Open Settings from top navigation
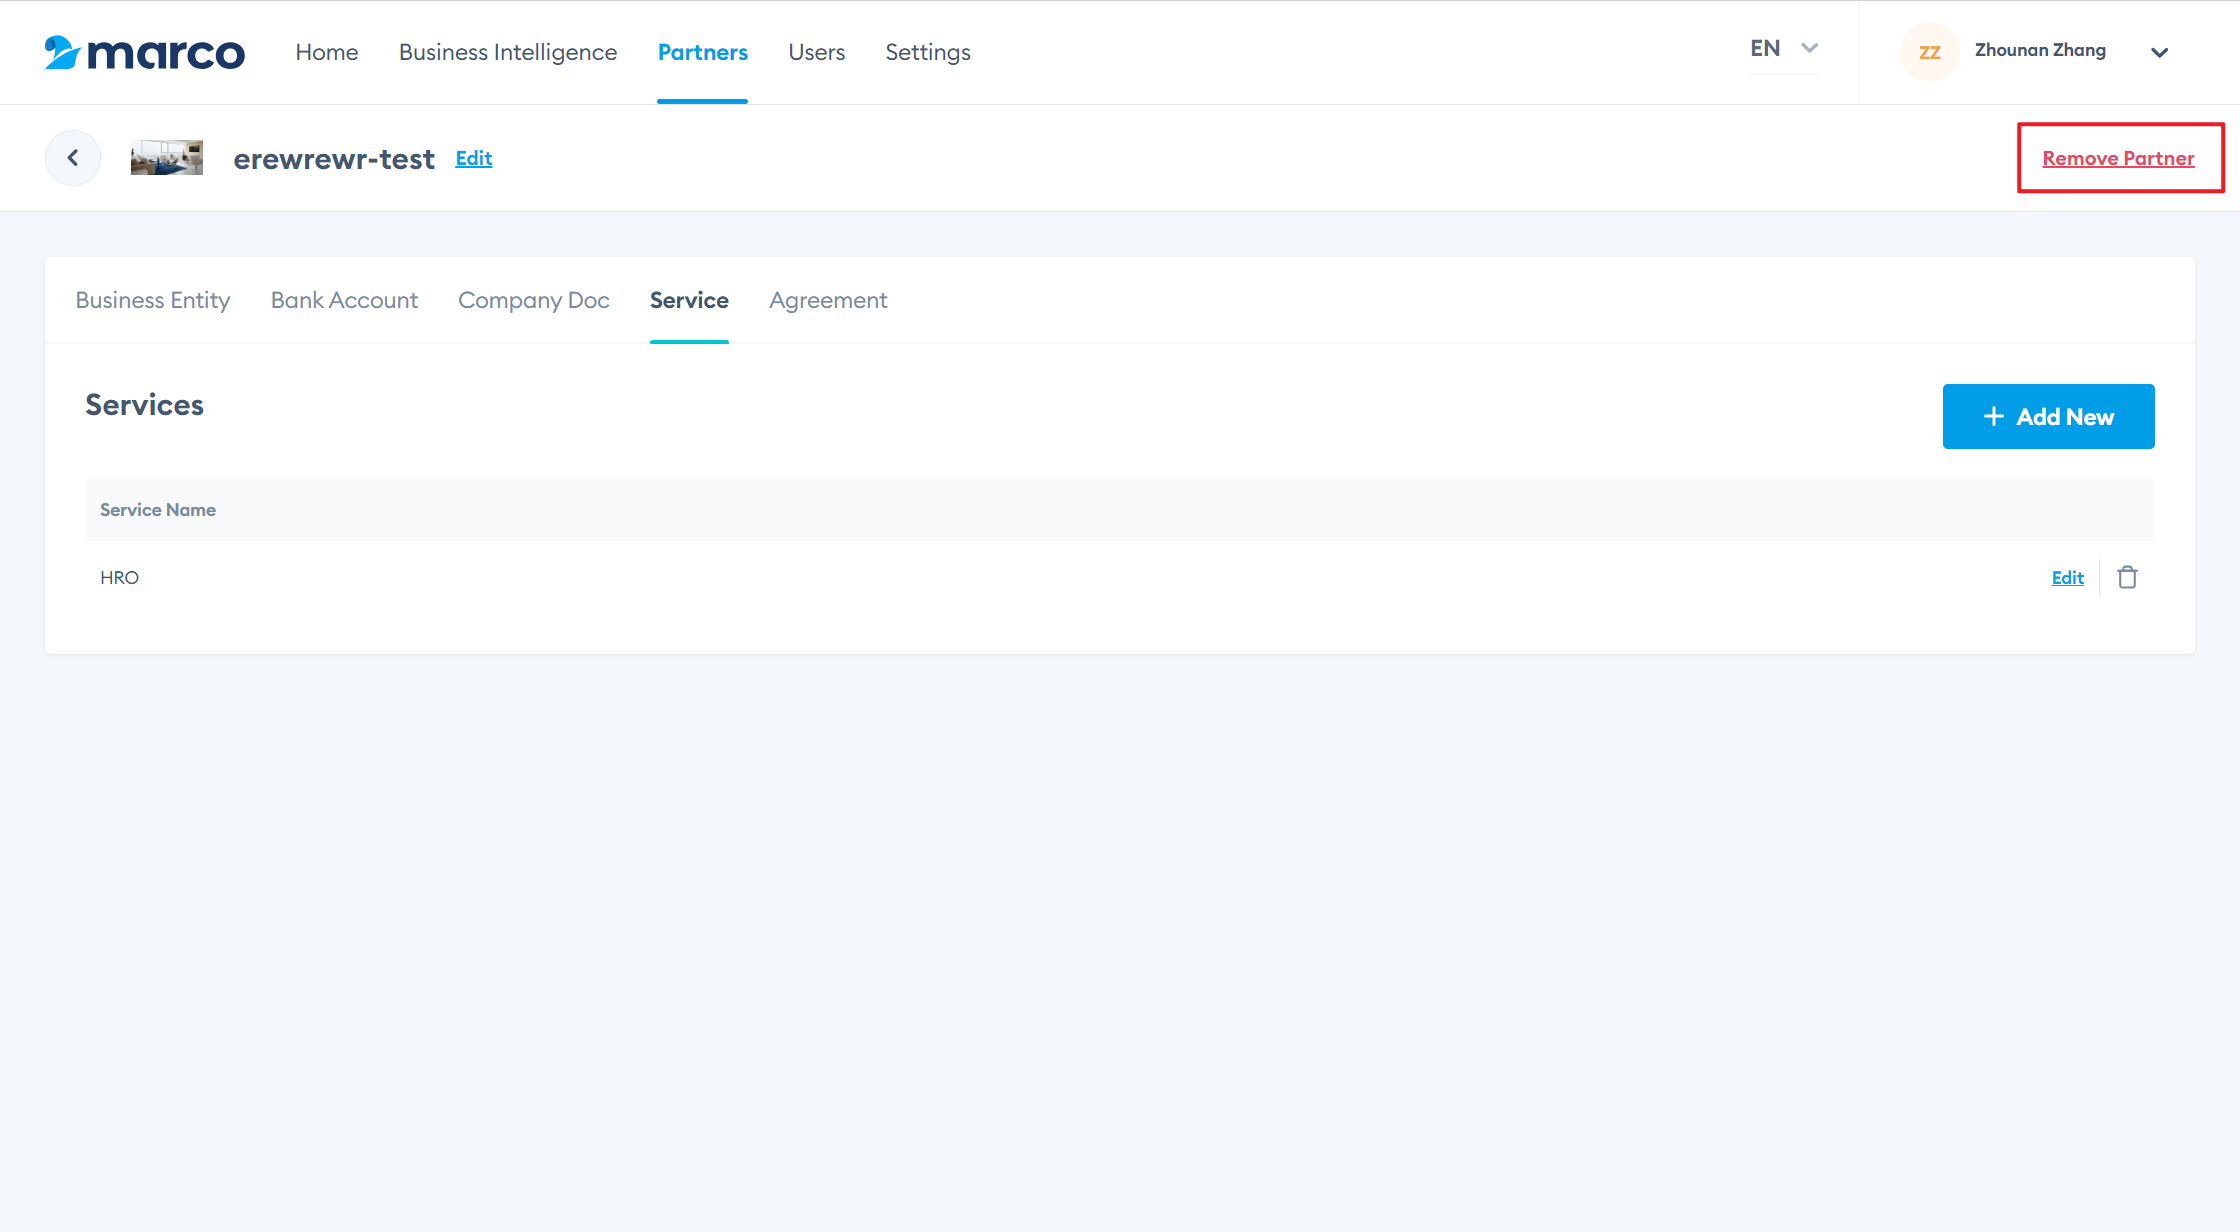Viewport: 2240px width, 1232px height. pyautogui.click(x=928, y=52)
